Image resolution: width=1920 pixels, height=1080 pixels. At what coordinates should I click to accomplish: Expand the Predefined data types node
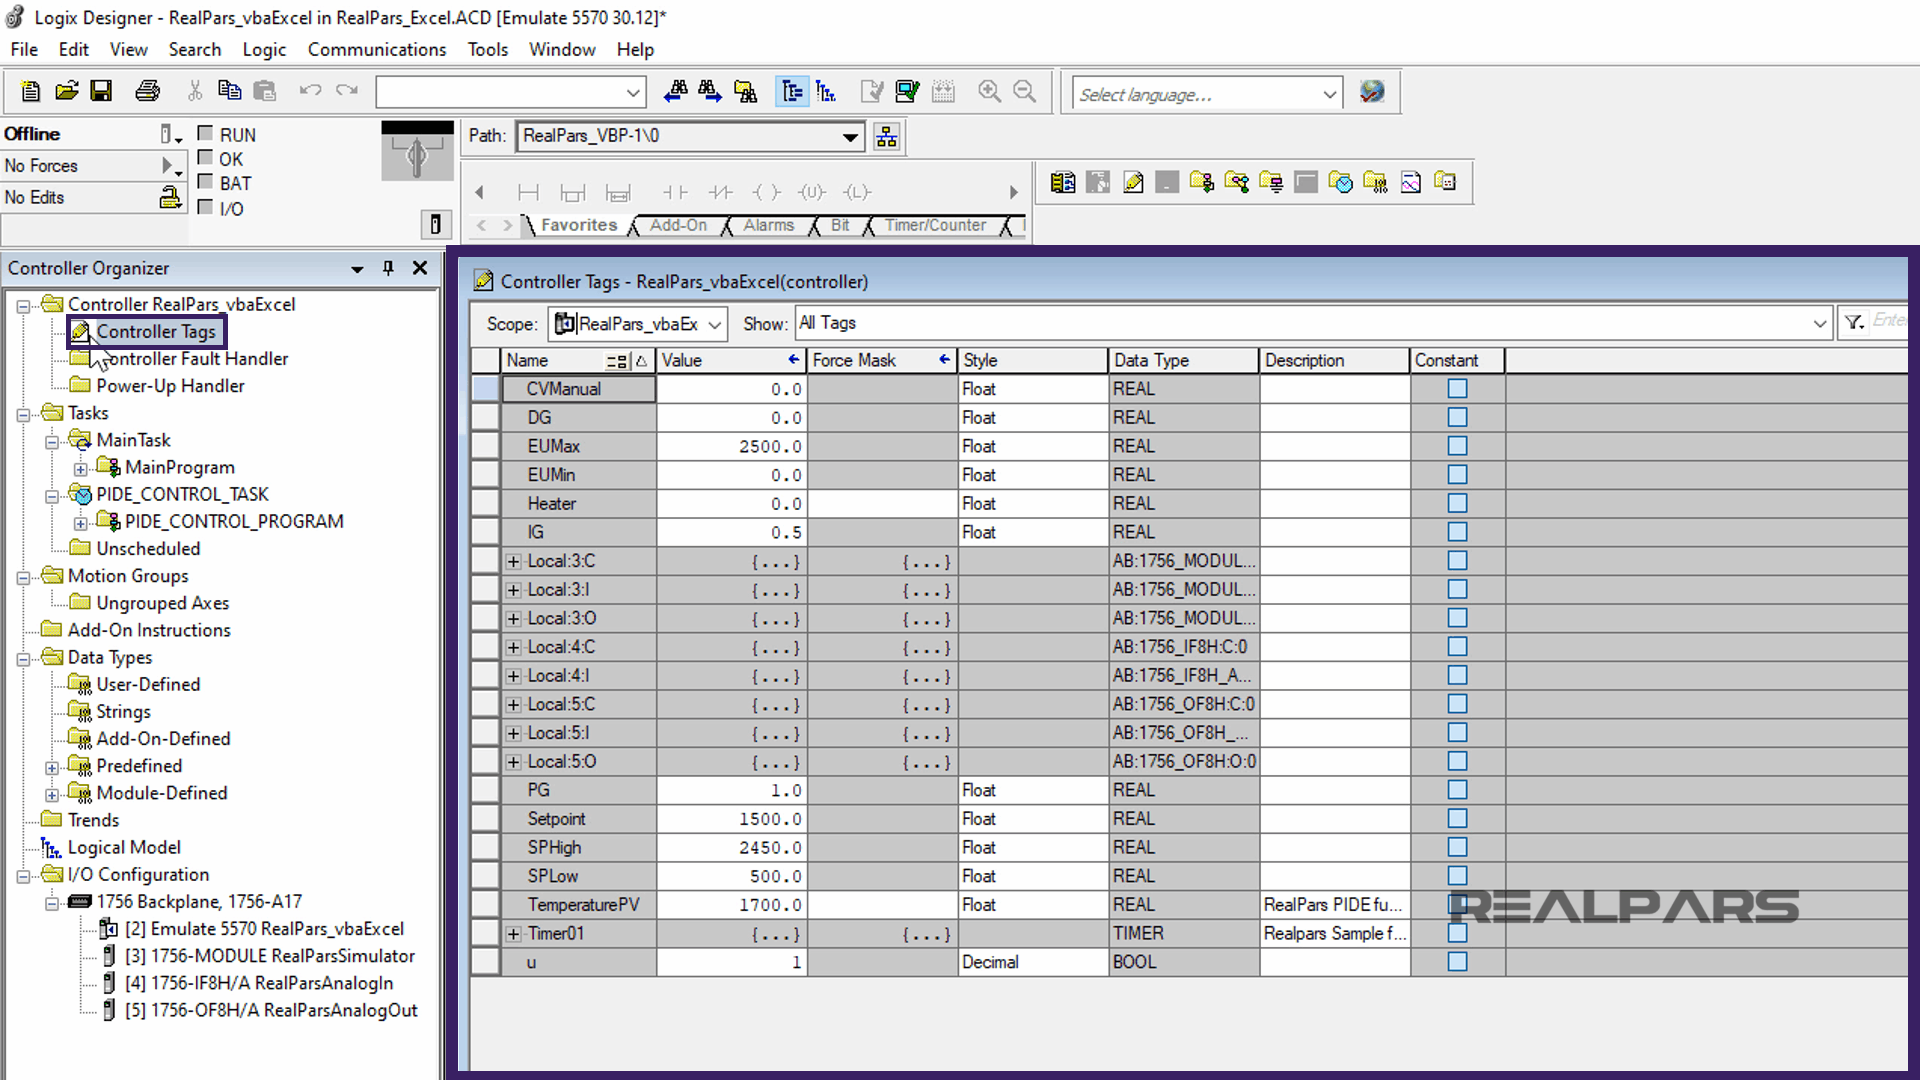point(52,767)
